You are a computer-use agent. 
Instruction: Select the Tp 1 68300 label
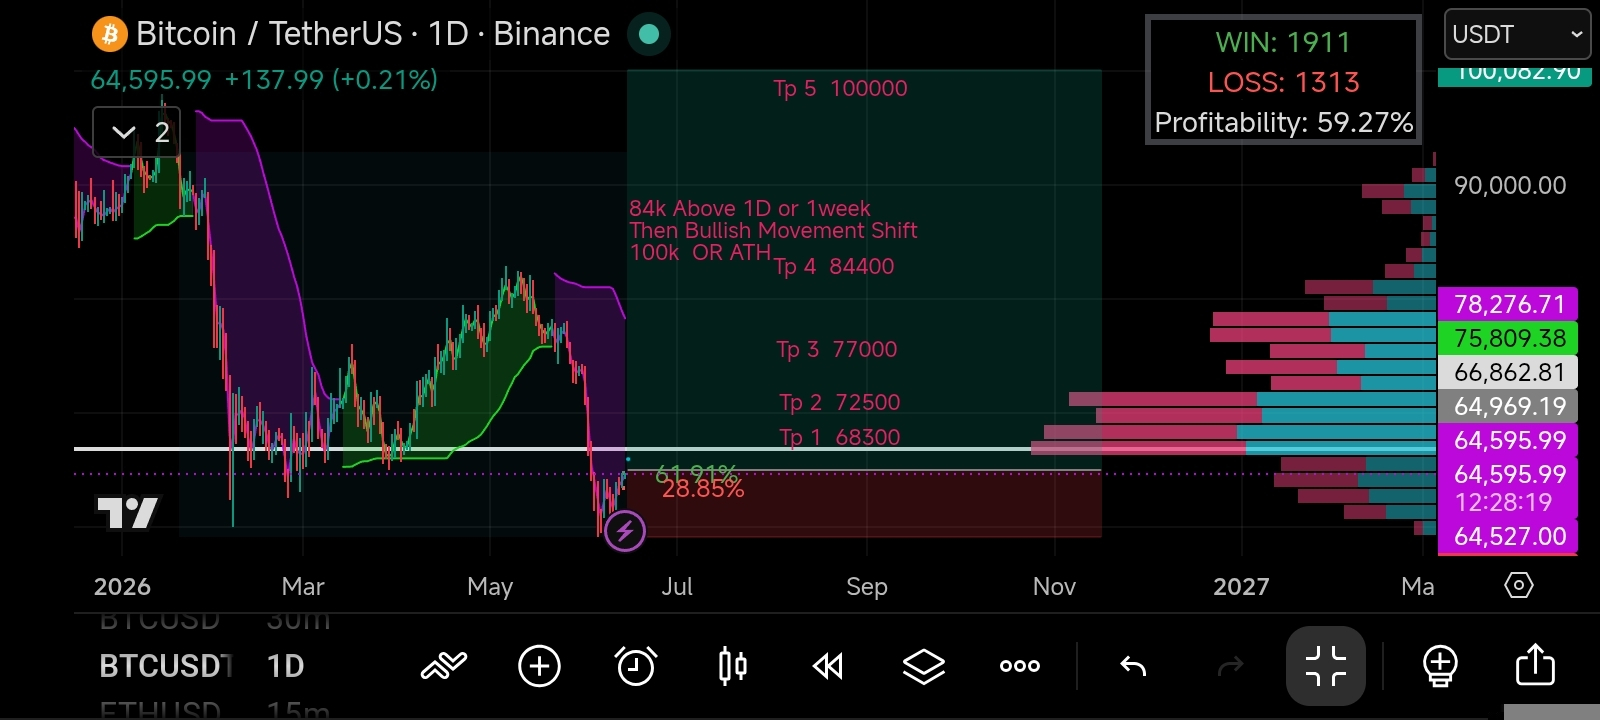click(x=839, y=437)
